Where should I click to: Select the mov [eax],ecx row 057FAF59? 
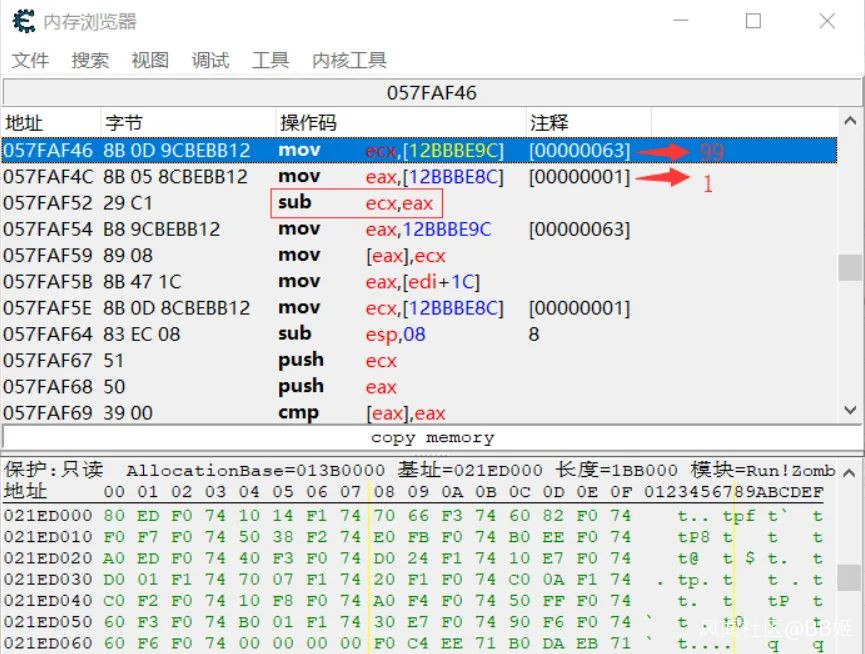click(x=419, y=255)
